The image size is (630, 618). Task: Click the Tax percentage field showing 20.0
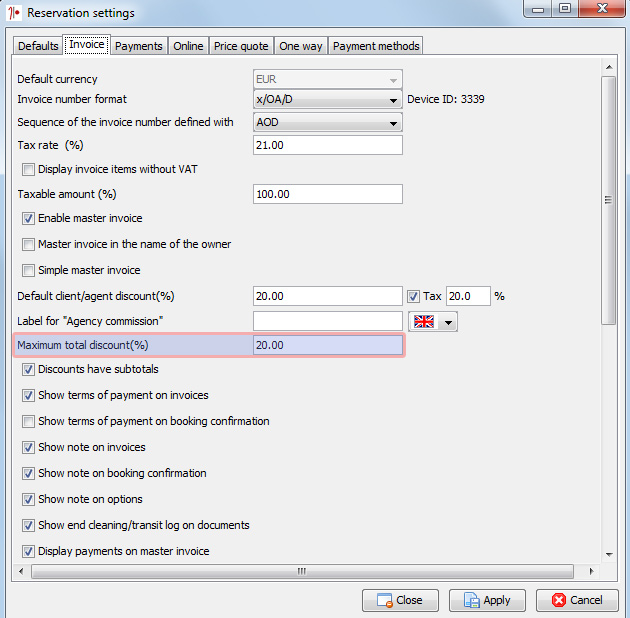[468, 296]
